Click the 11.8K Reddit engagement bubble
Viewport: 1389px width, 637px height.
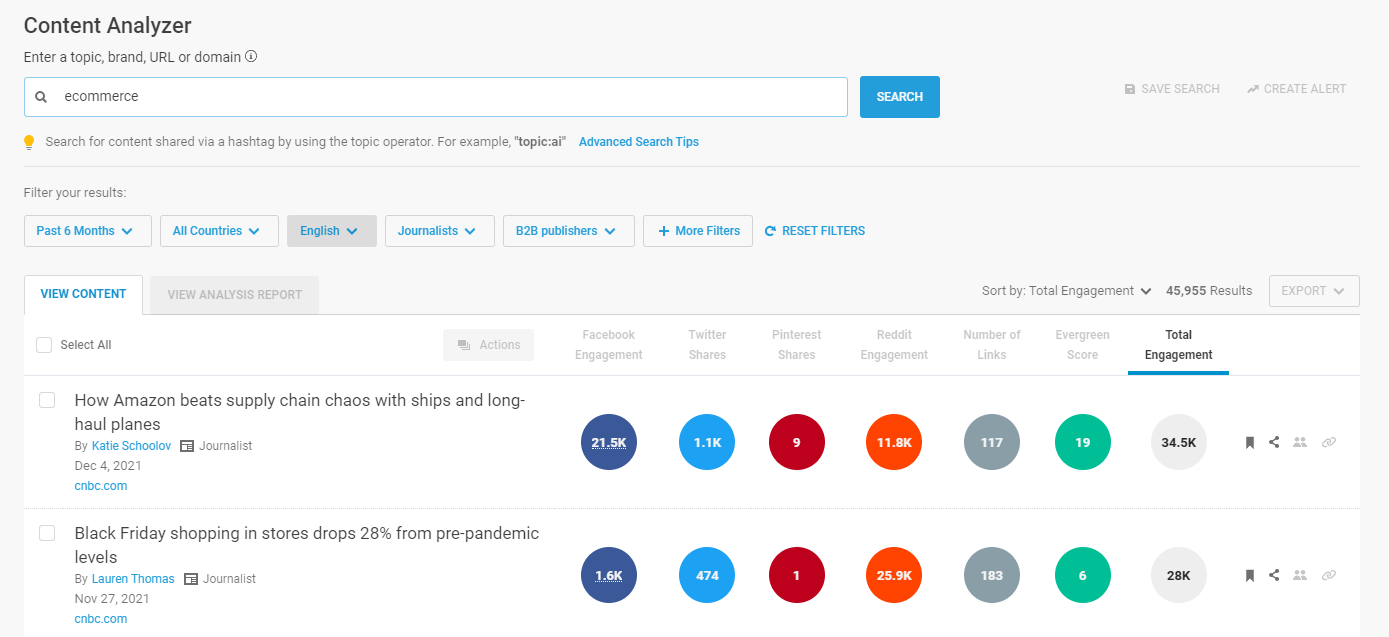tap(894, 442)
